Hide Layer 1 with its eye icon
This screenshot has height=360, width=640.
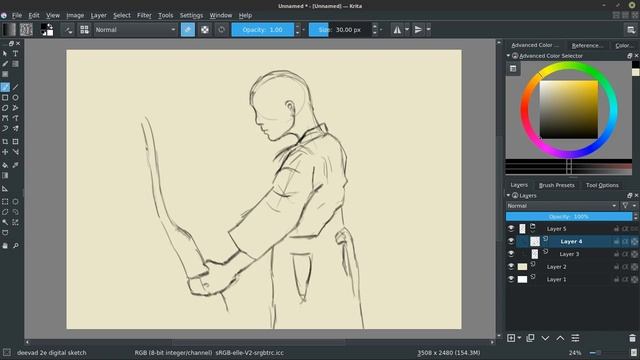pyautogui.click(x=511, y=279)
